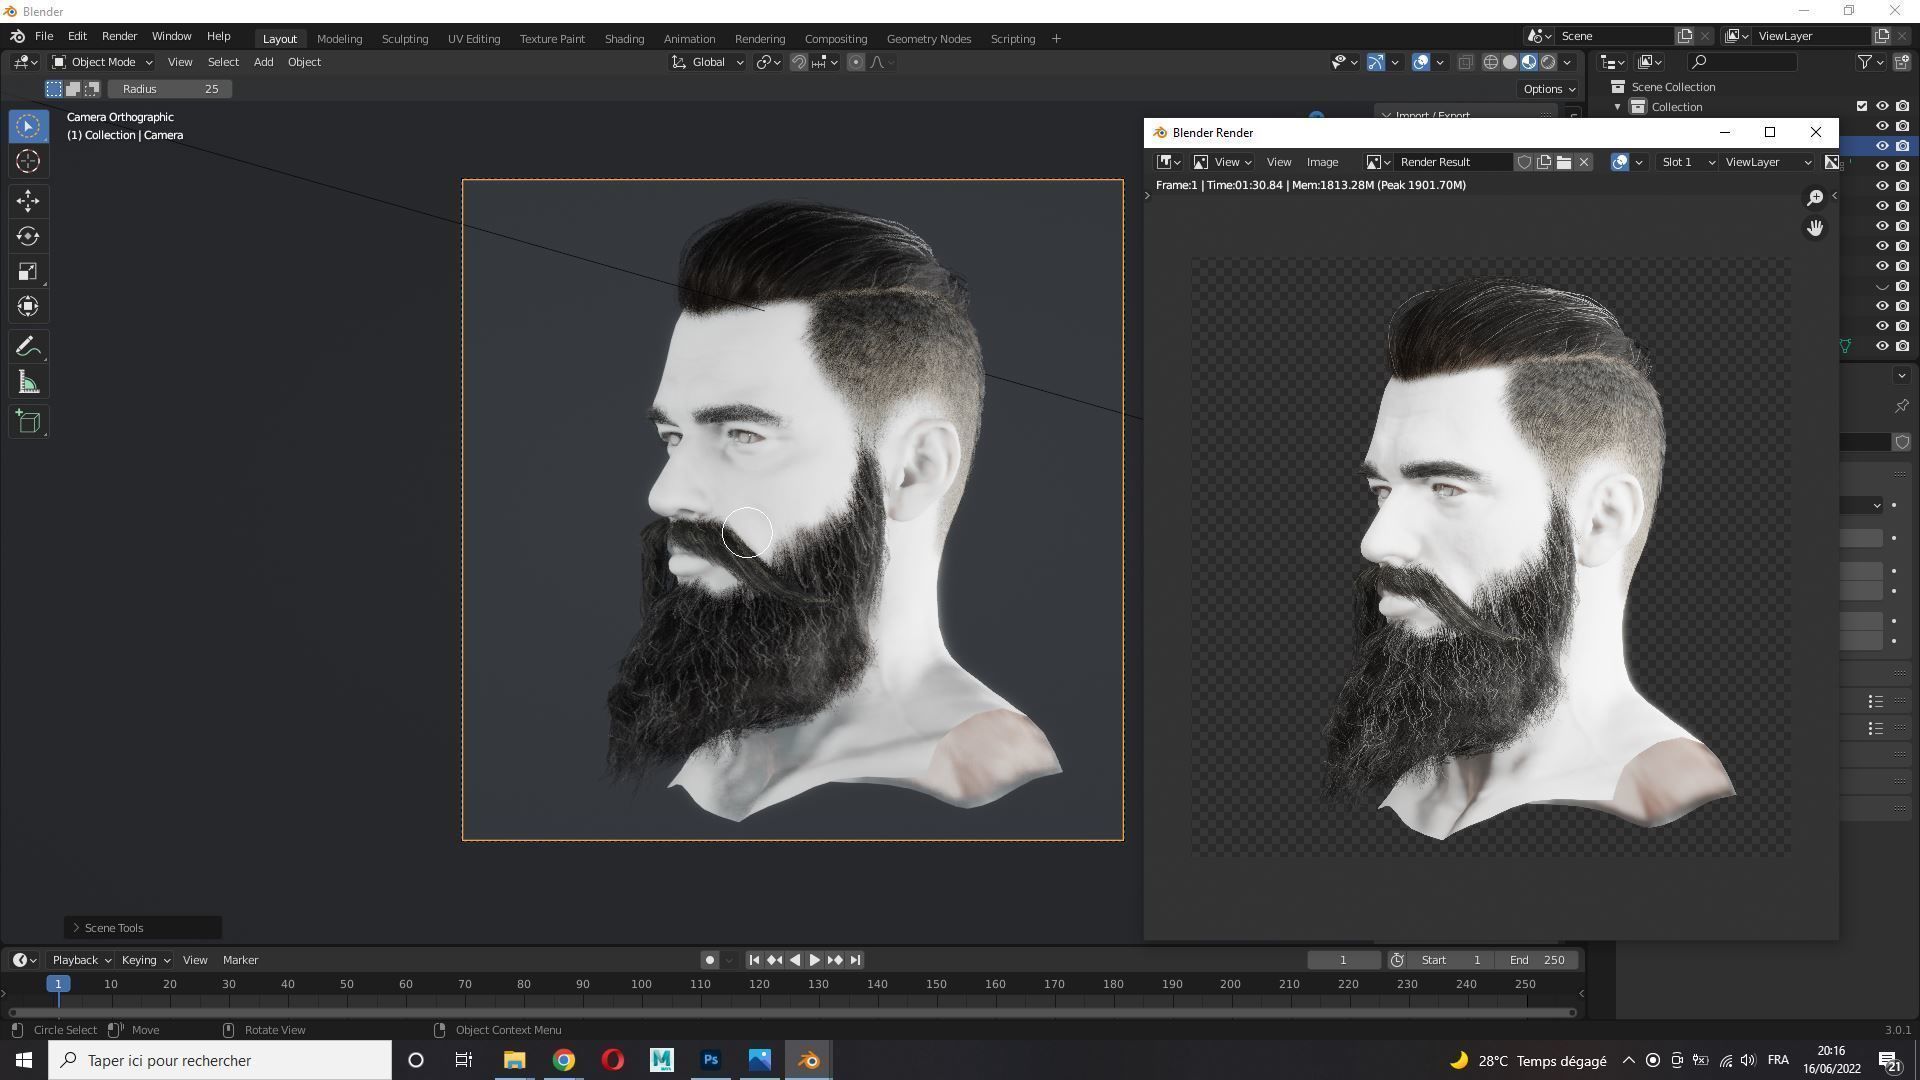Click pan hand icon in Blender Render window
Screen dimensions: 1920x1080
(x=1815, y=228)
